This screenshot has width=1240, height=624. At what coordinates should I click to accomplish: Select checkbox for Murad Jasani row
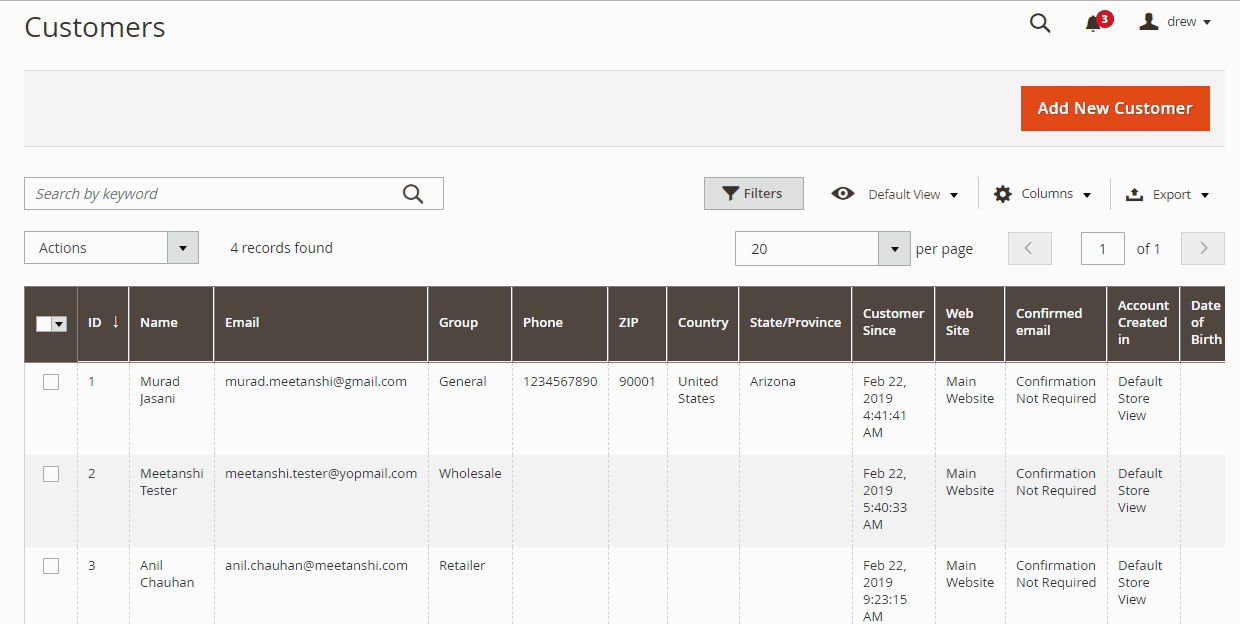coord(51,382)
